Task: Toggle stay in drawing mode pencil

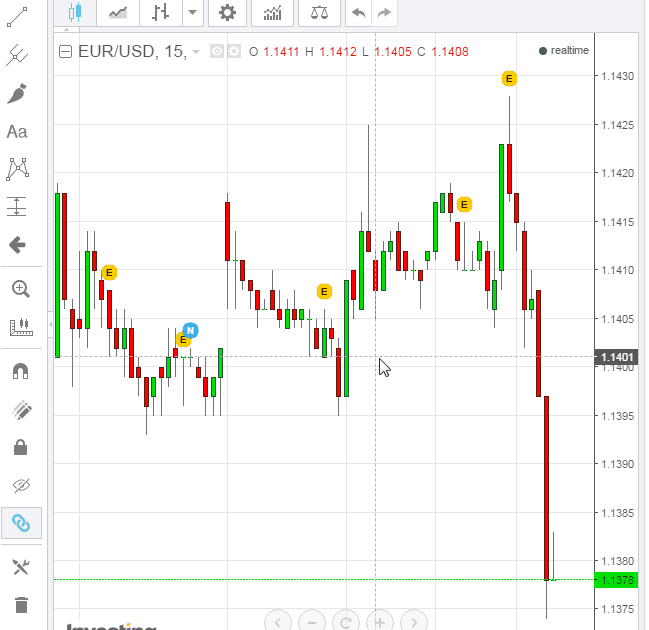Action: tap(22, 410)
